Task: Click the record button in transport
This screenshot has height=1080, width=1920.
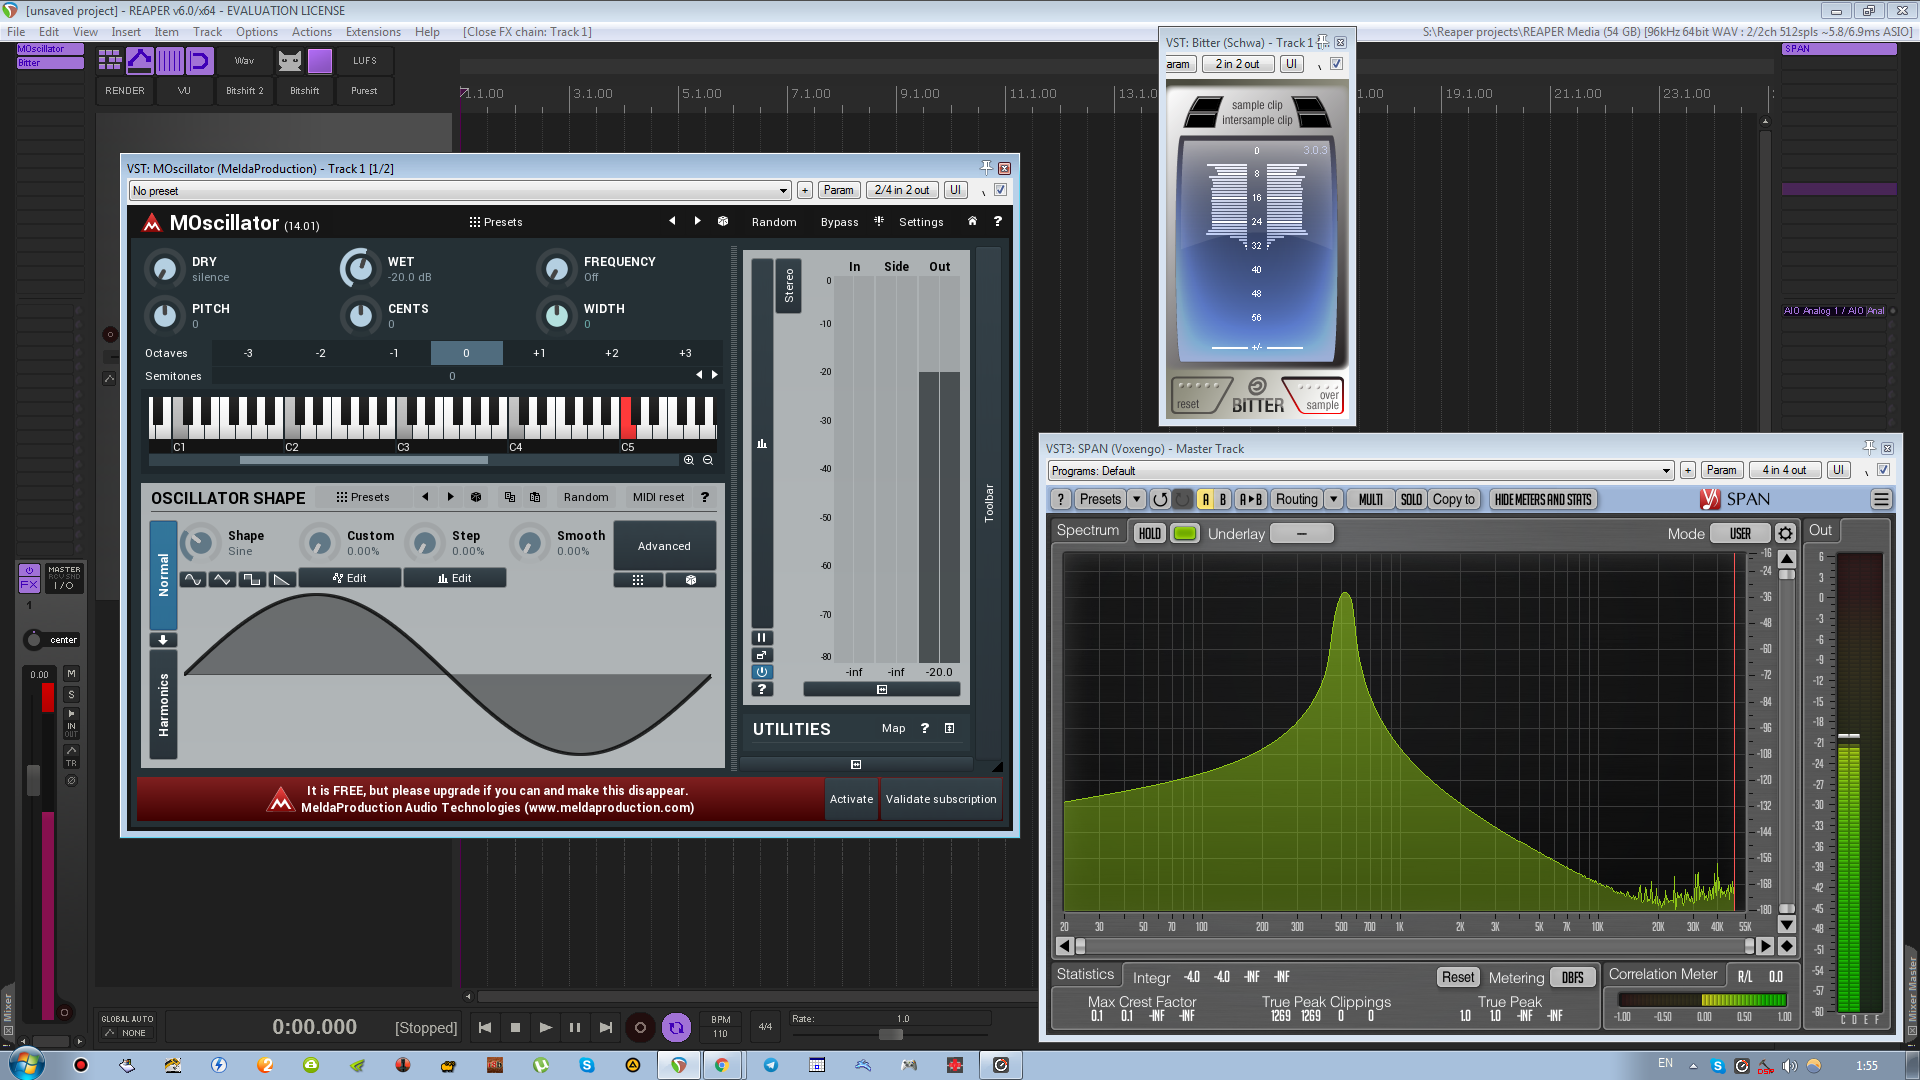Action: tap(640, 1027)
